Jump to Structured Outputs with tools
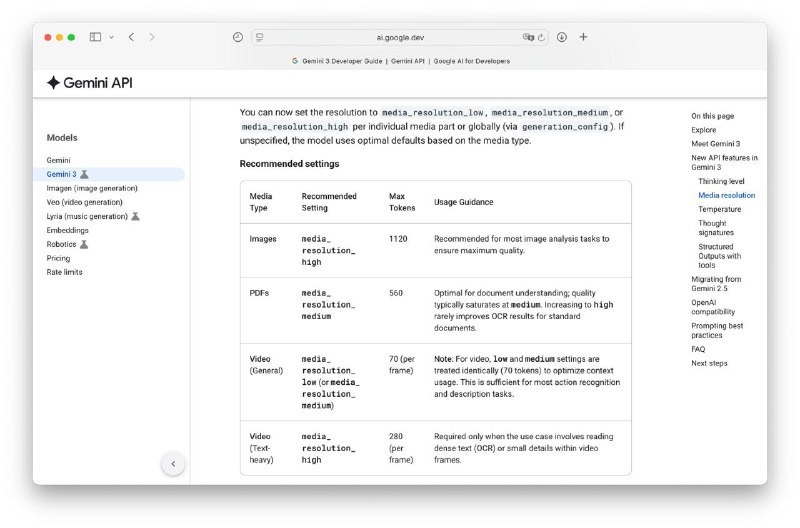800x528 pixels. pos(719,256)
